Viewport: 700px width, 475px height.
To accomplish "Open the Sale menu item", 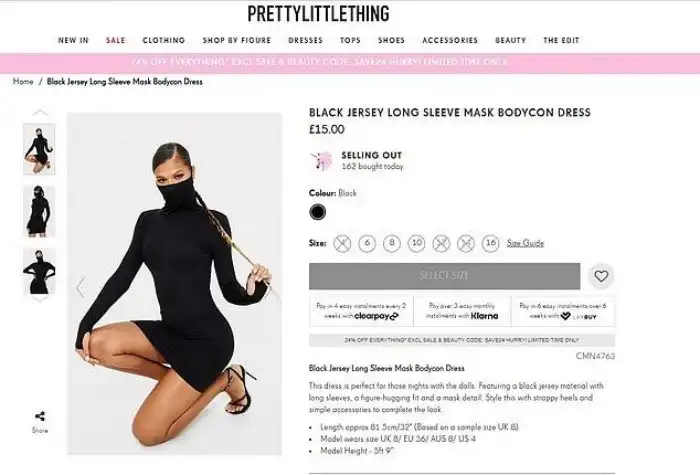I will 116,40.
